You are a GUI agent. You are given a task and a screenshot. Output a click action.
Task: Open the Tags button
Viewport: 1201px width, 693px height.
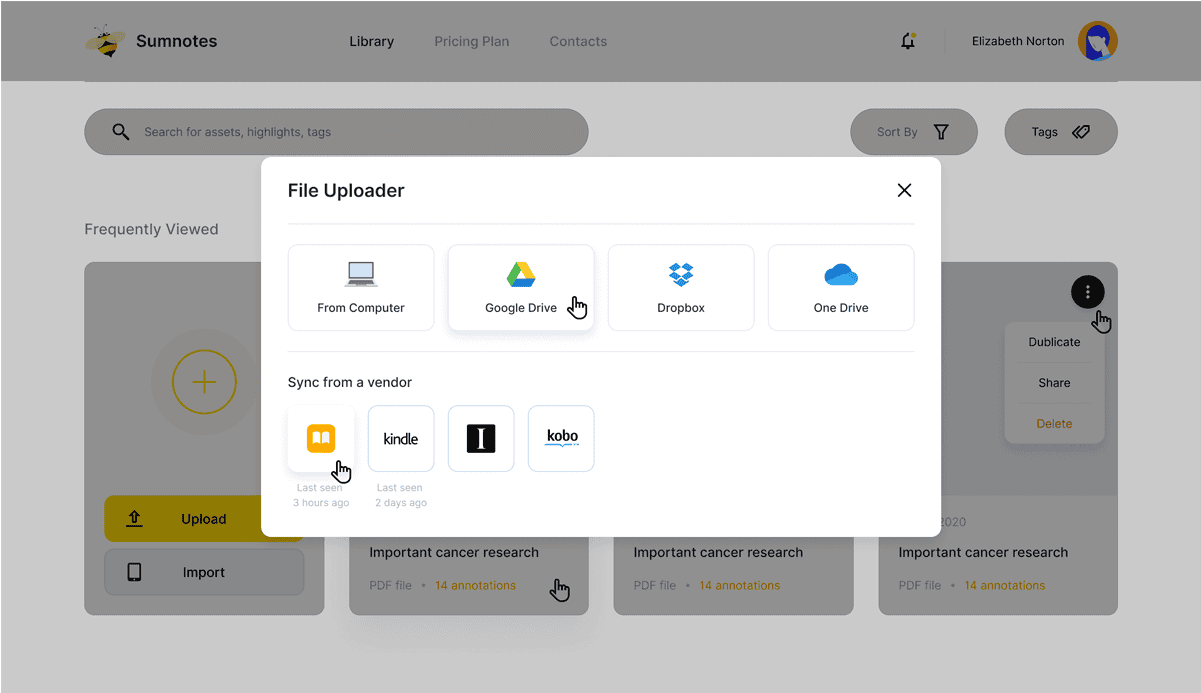(x=1060, y=132)
